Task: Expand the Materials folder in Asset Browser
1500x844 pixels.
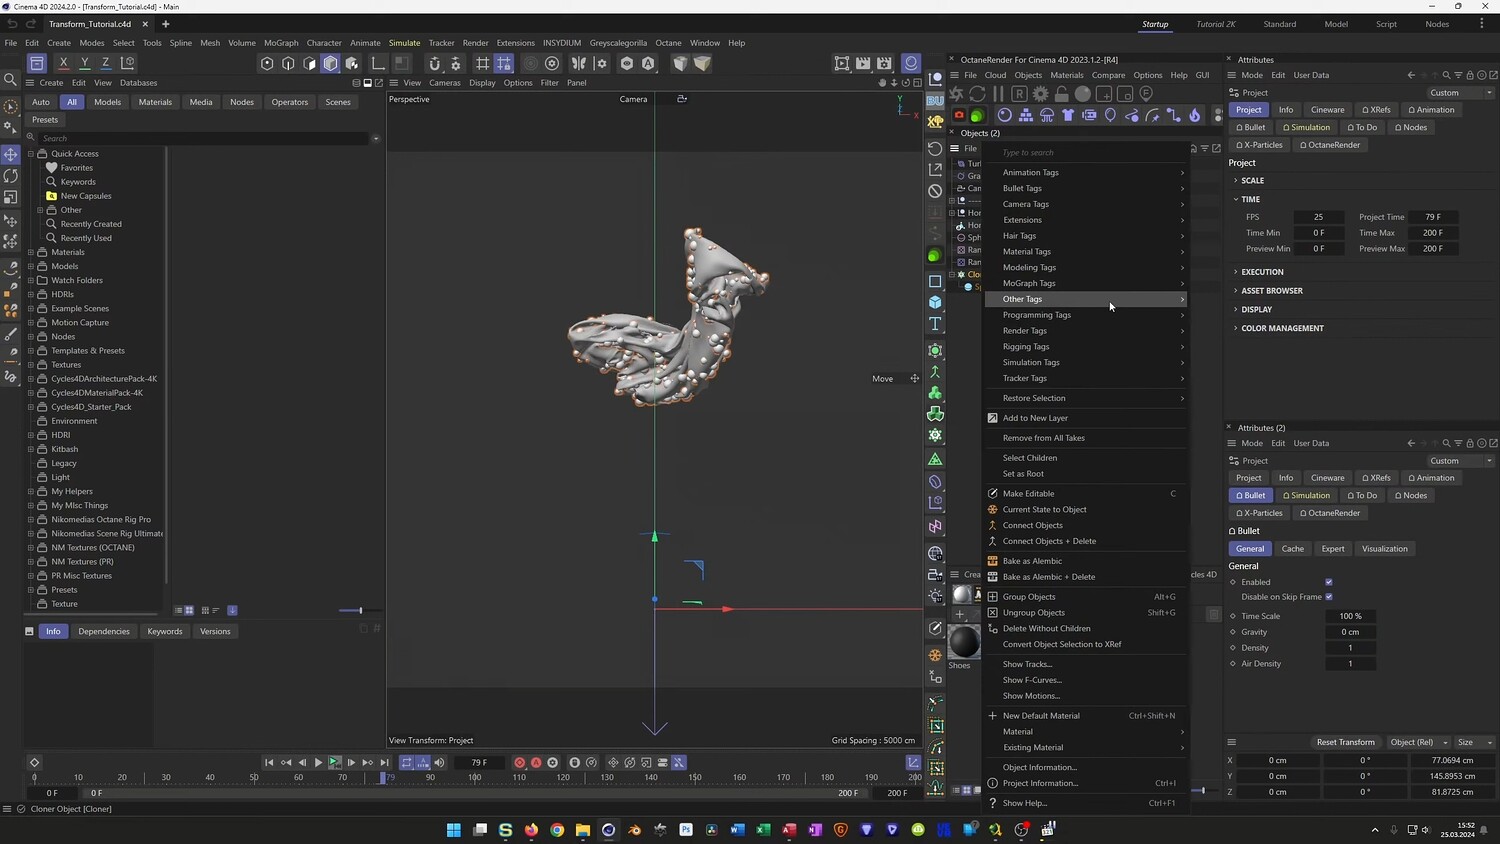Action: click(31, 252)
